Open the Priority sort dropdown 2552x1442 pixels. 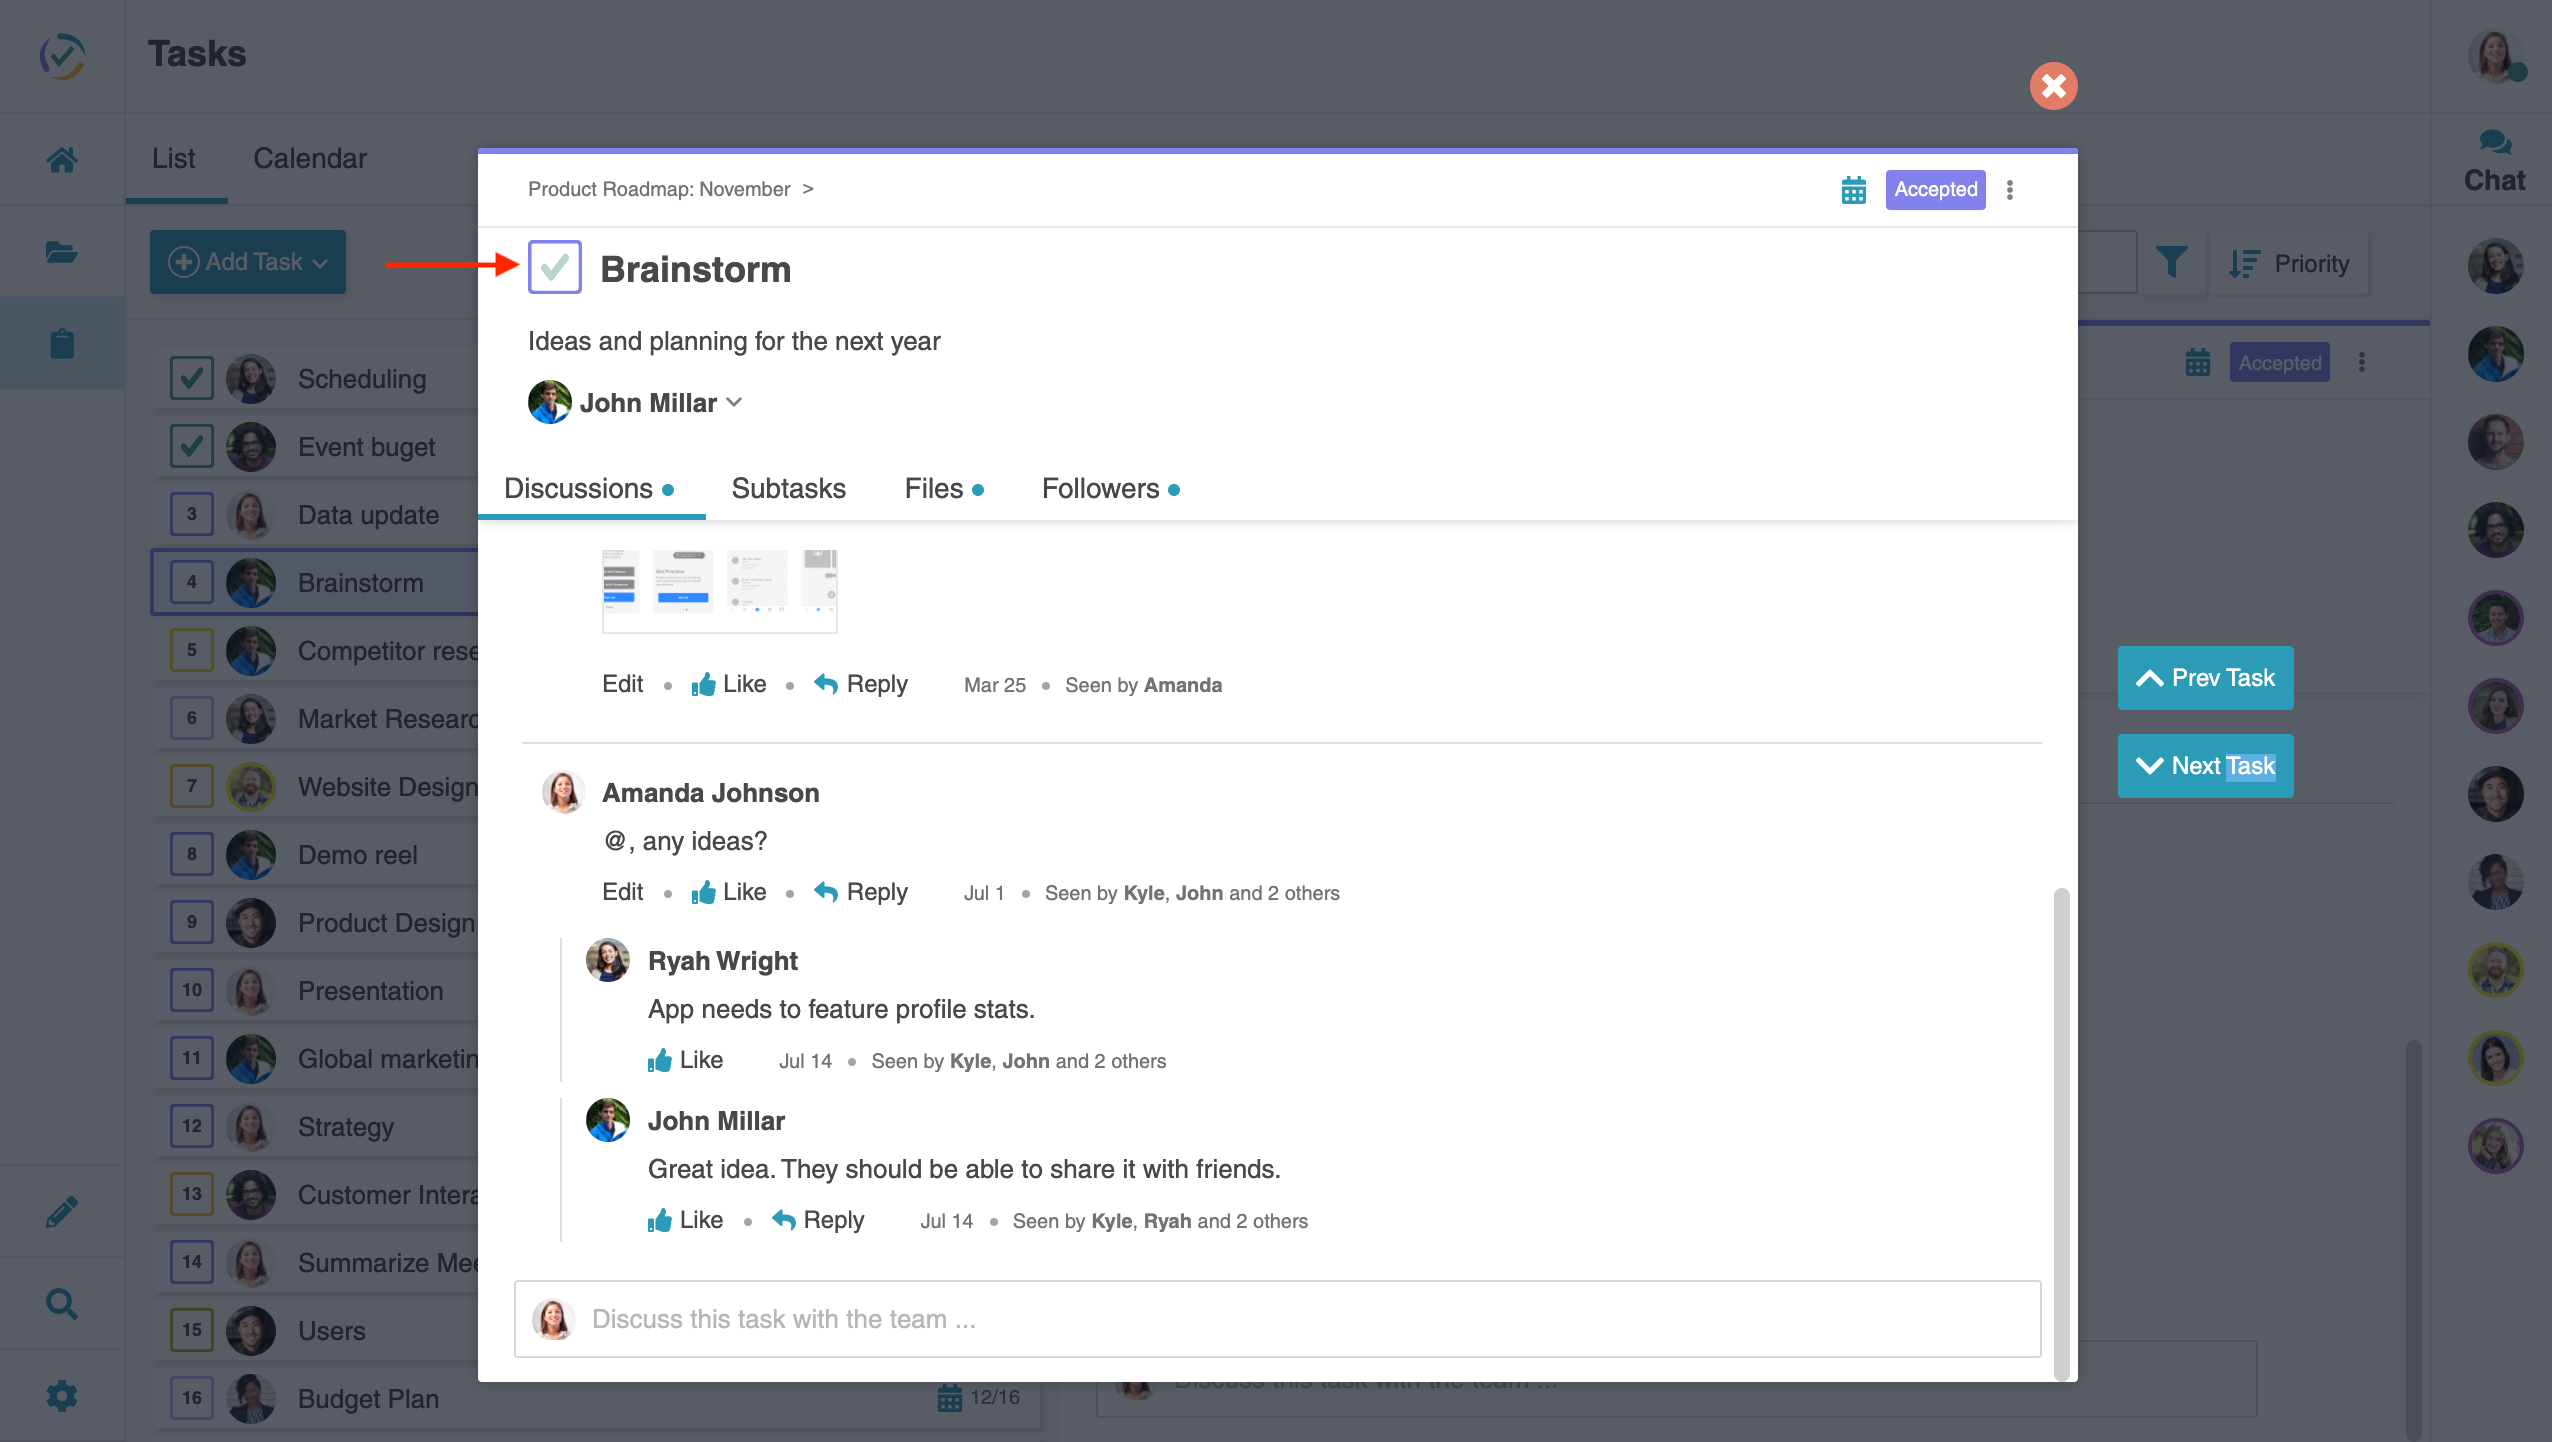tap(2290, 263)
